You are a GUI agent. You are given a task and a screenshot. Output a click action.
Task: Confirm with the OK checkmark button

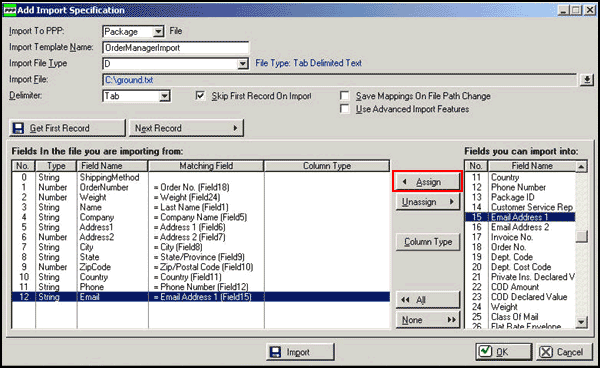coord(504,352)
